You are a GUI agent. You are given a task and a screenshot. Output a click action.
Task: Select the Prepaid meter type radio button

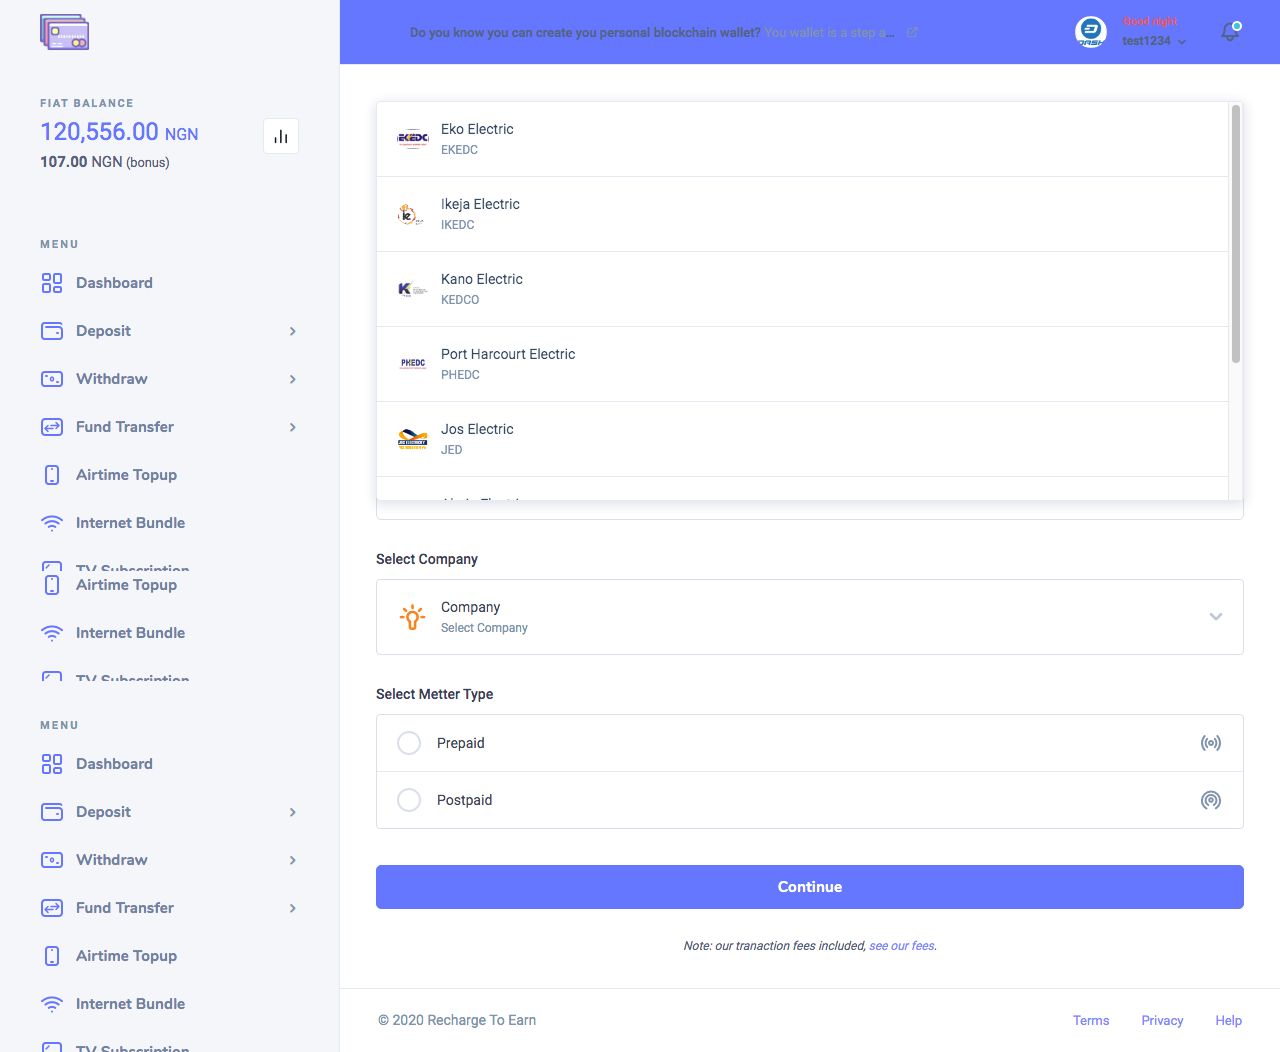click(x=409, y=743)
